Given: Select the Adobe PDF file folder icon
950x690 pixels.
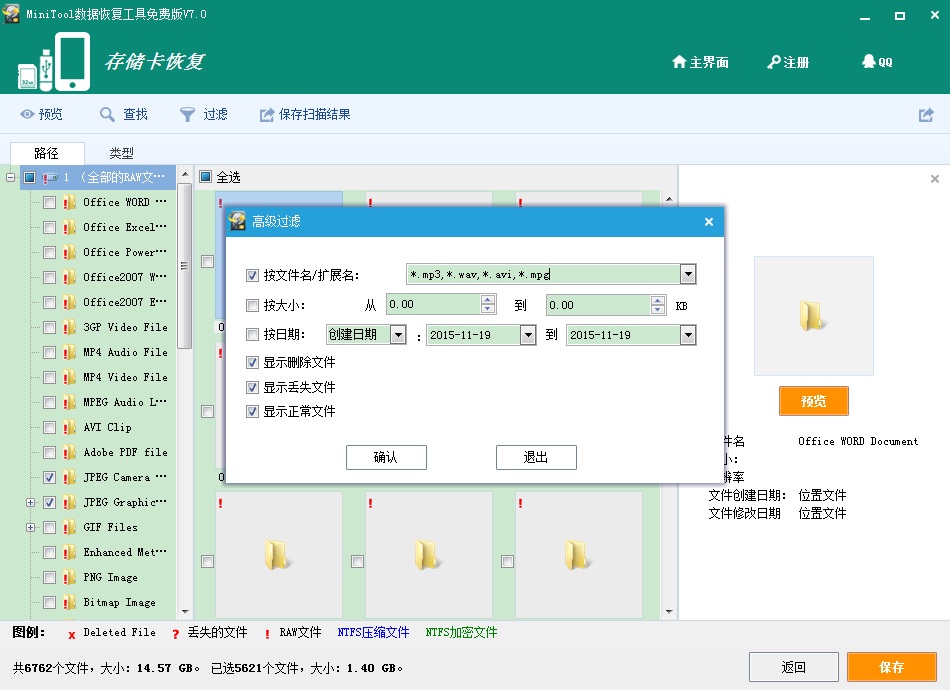Looking at the screenshot, I should coord(70,453).
